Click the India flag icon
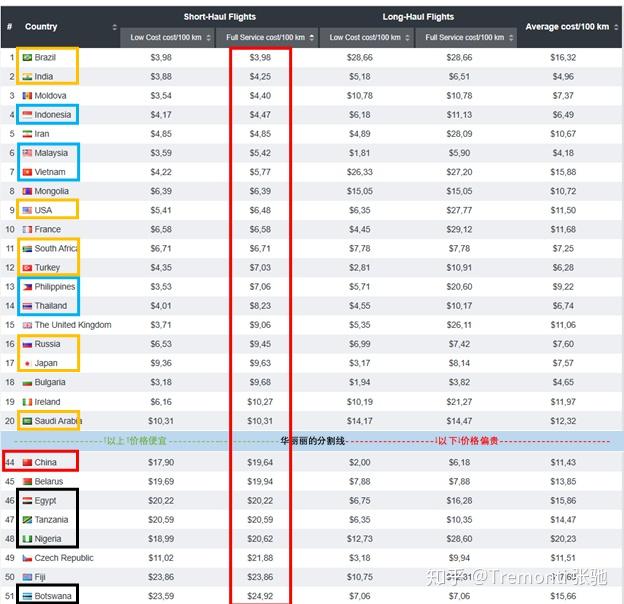The image size is (624, 604). (27, 77)
